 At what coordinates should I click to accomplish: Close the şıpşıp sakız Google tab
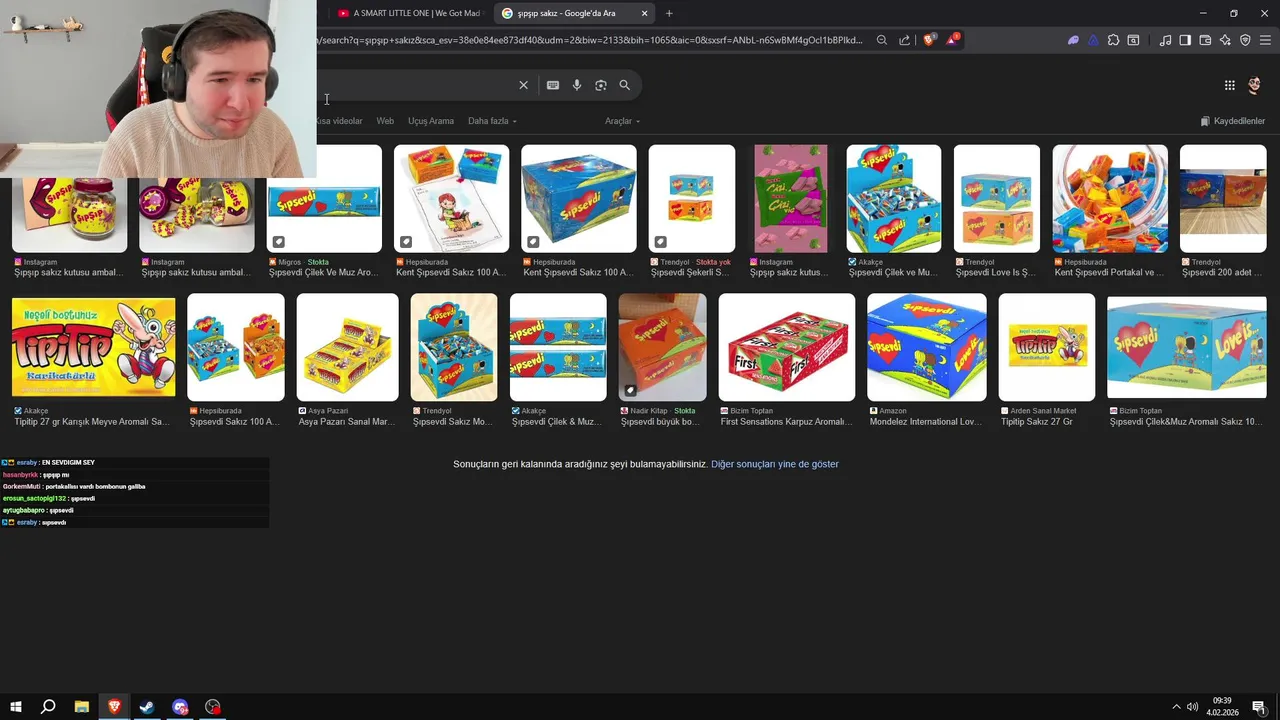click(x=644, y=13)
